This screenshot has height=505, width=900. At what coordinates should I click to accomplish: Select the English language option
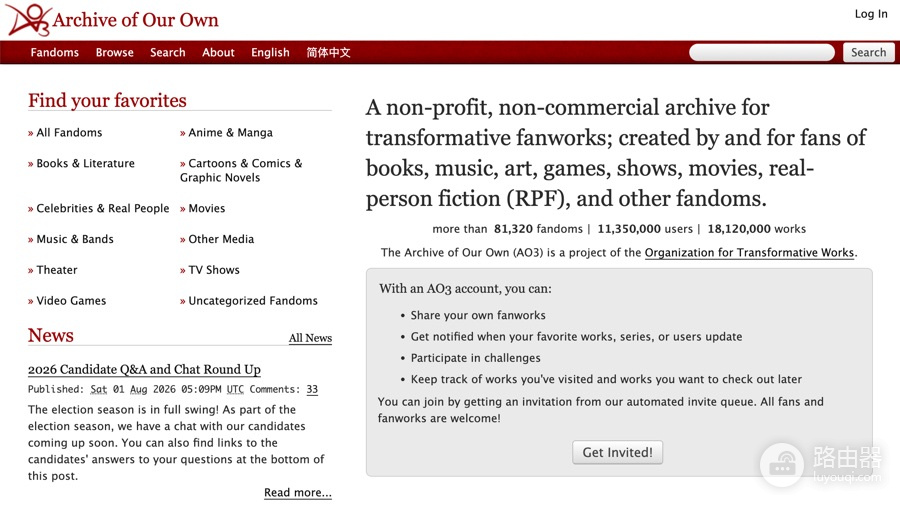coord(270,52)
